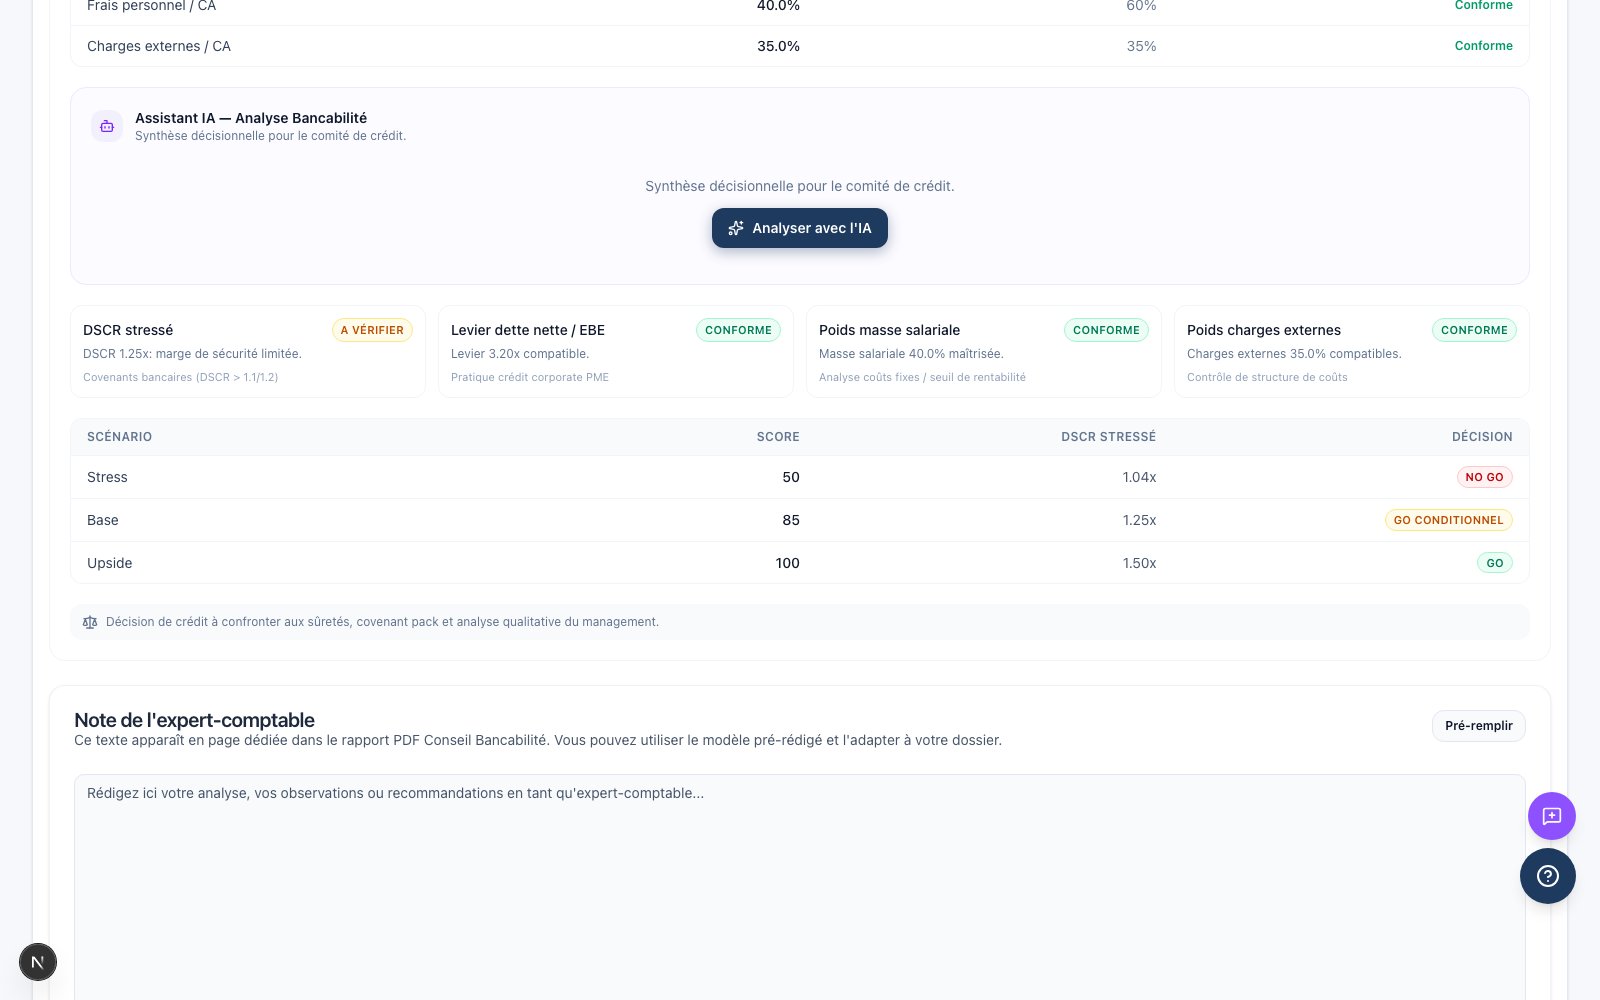Click the DSCR value 1.50x
The image size is (1600, 1000).
tap(1139, 563)
